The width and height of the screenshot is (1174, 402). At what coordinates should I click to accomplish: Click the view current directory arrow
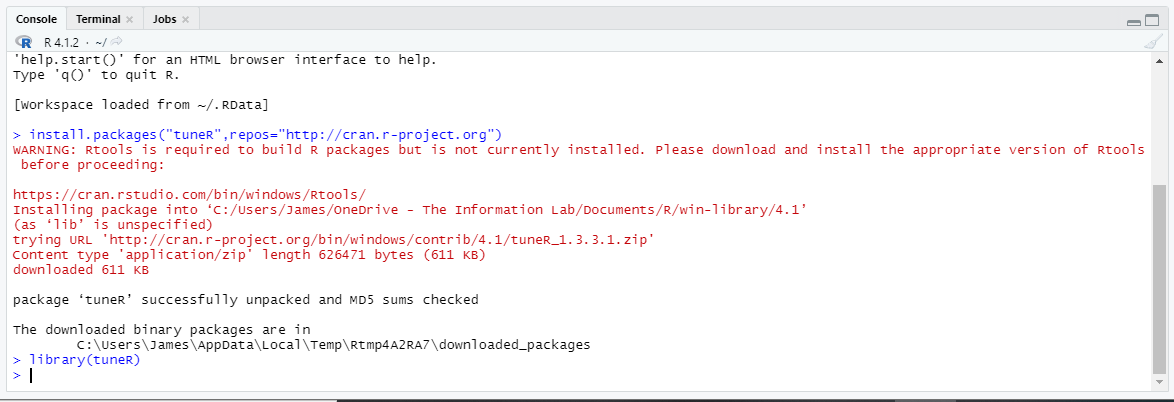(x=117, y=41)
